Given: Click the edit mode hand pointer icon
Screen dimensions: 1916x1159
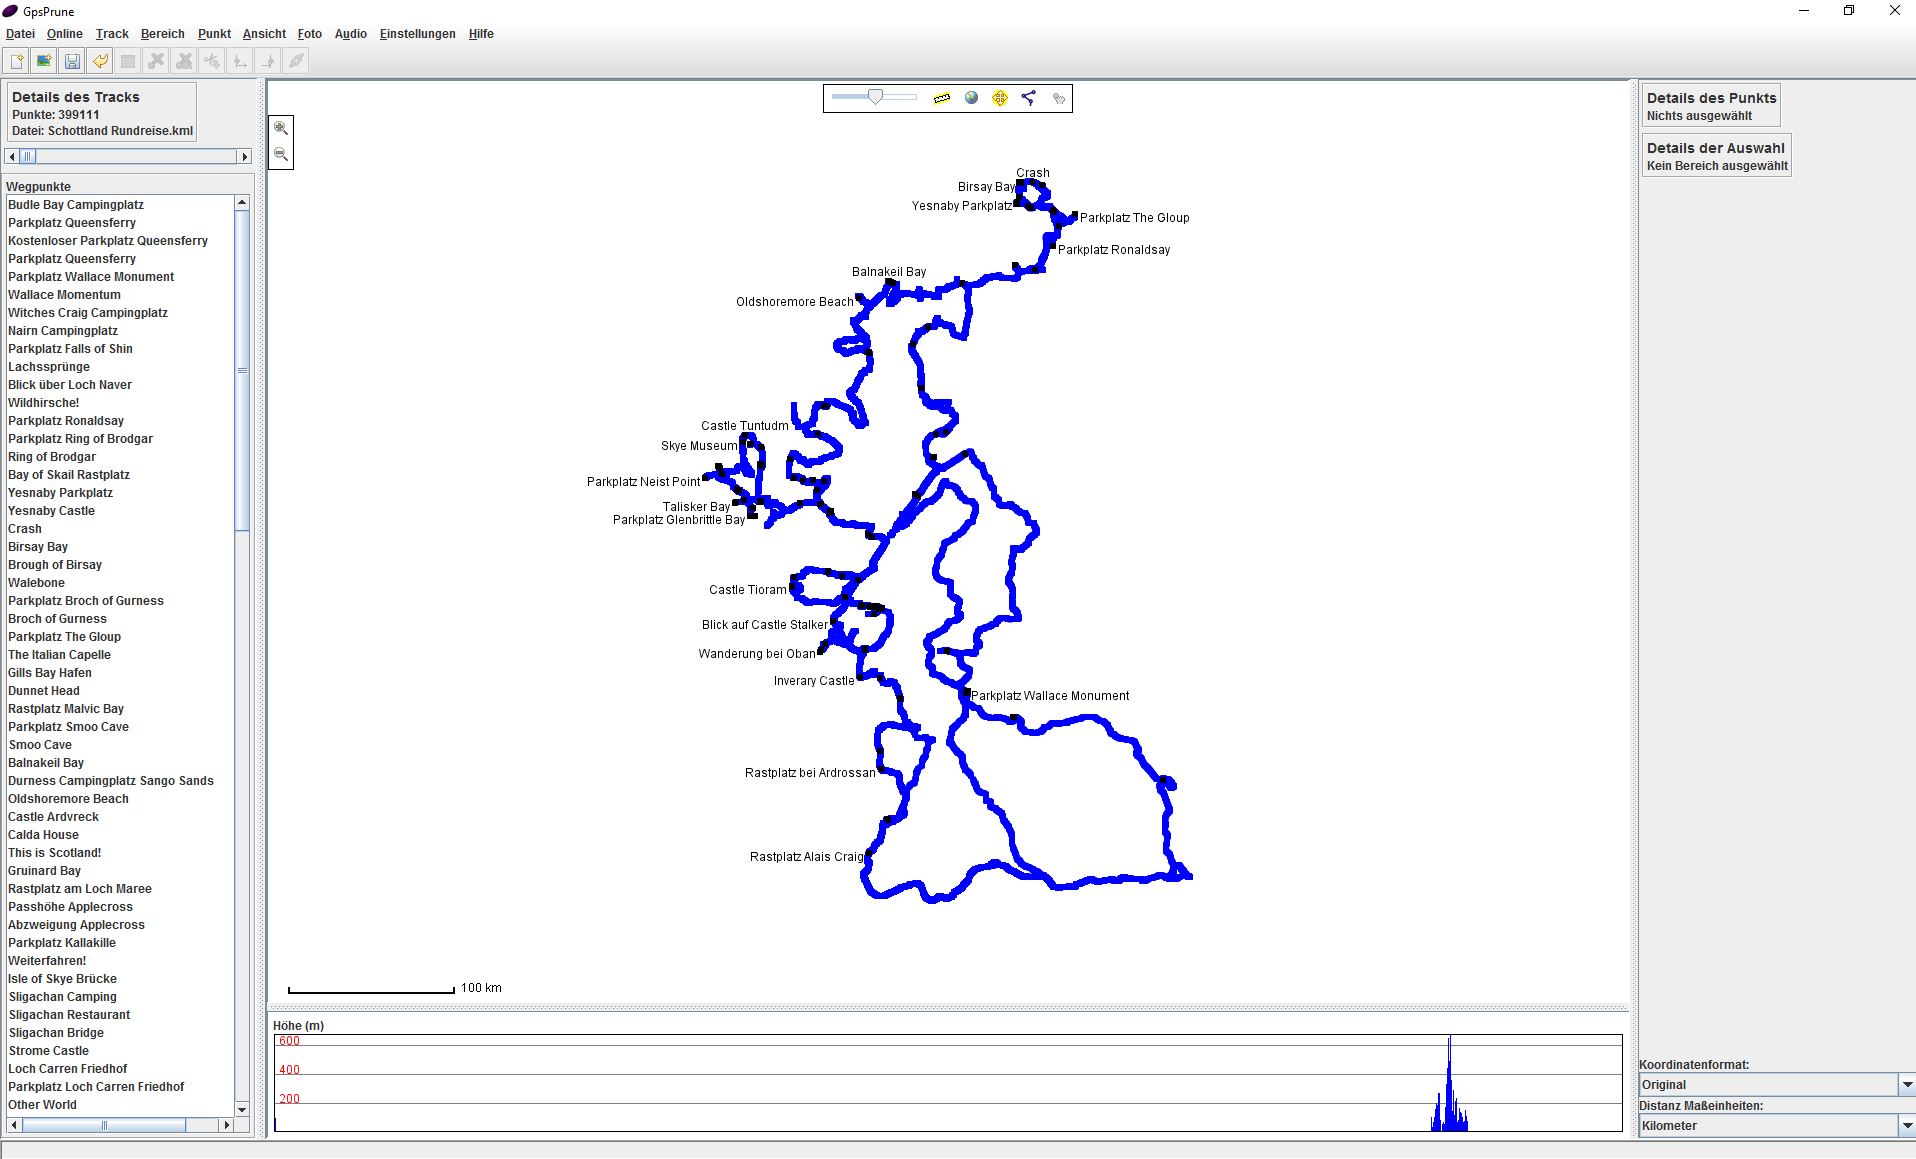Looking at the screenshot, I should 1059,98.
